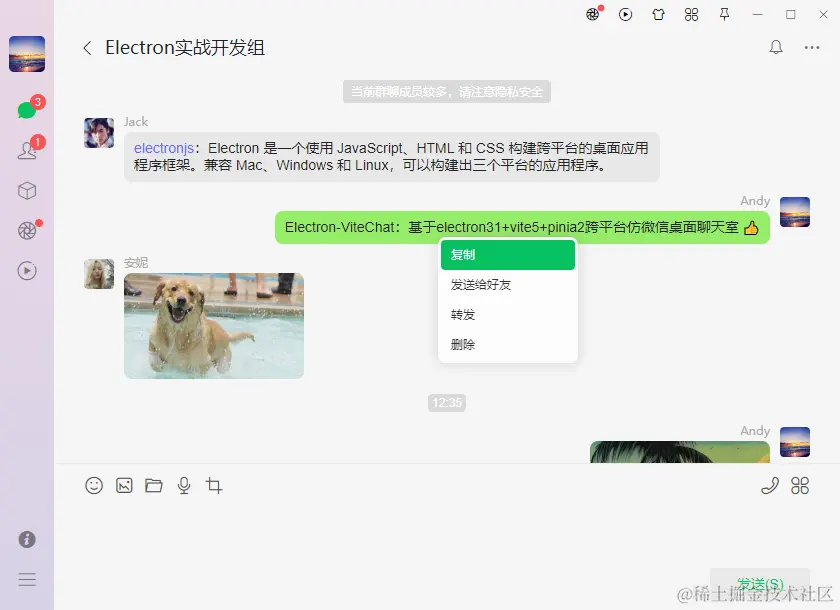This screenshot has height=610, width=840.
Task: Open the dog photo sent by 安妮
Action: click(x=213, y=325)
